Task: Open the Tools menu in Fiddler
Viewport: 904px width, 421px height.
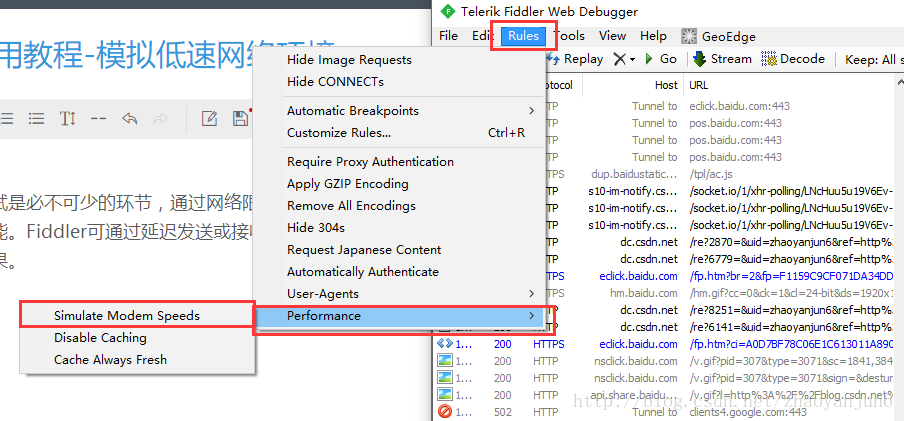Action: (570, 36)
